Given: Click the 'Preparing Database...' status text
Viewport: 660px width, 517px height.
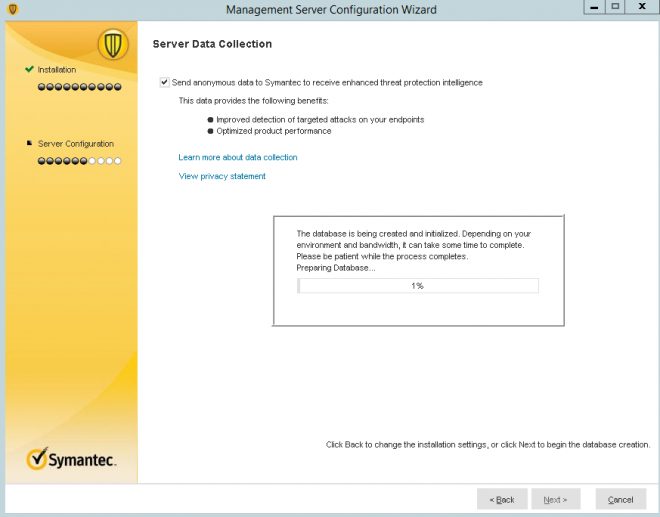Looking at the screenshot, I should (336, 268).
